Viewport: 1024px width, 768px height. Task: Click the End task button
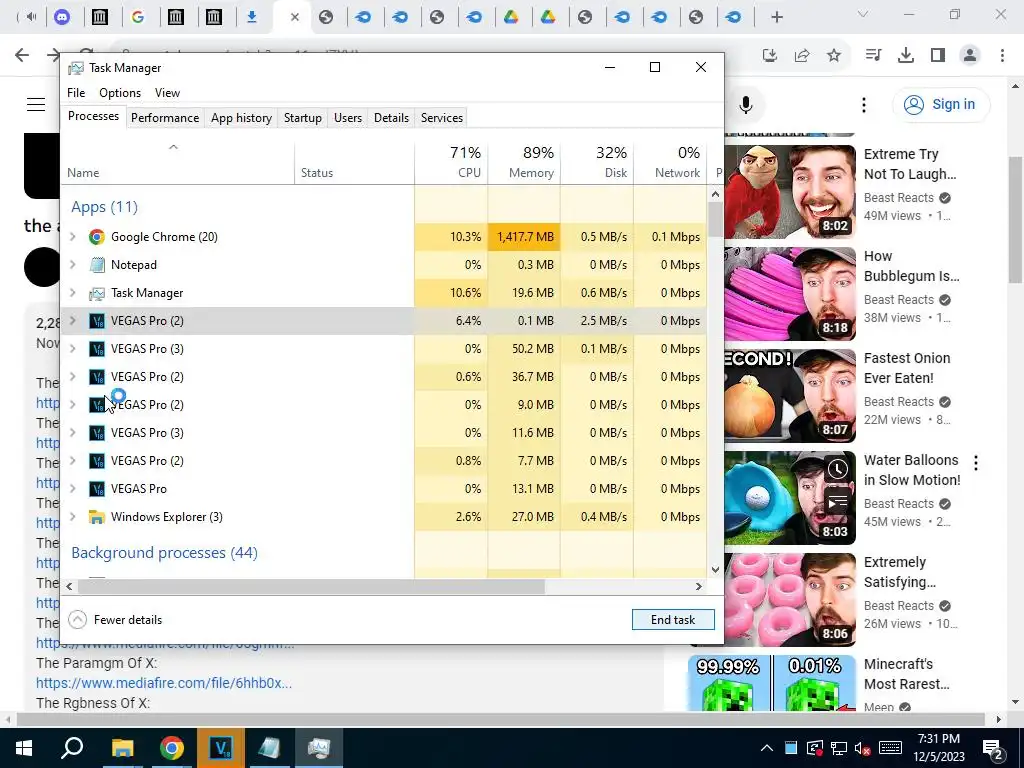(673, 620)
